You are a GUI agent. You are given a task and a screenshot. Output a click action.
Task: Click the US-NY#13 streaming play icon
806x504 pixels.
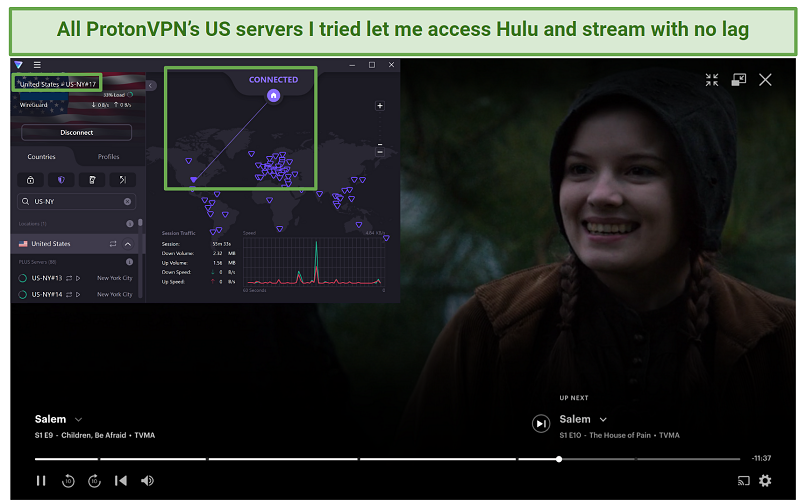[78, 278]
